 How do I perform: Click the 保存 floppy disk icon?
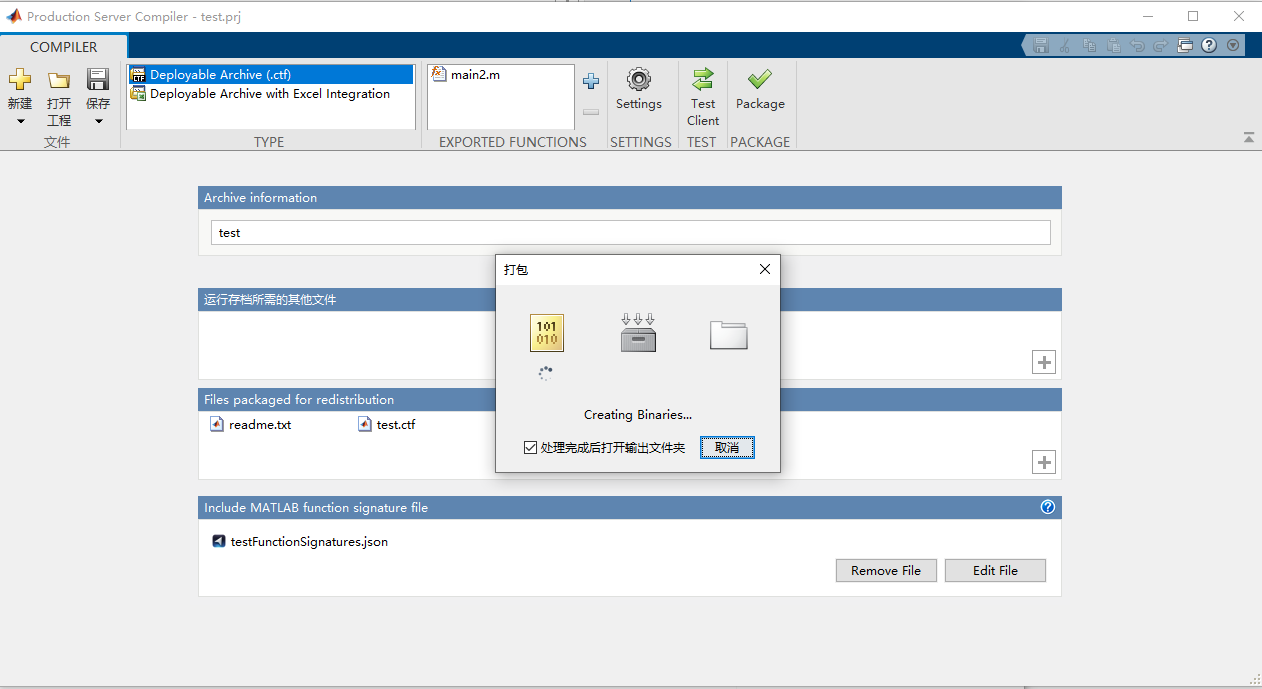[x=98, y=80]
